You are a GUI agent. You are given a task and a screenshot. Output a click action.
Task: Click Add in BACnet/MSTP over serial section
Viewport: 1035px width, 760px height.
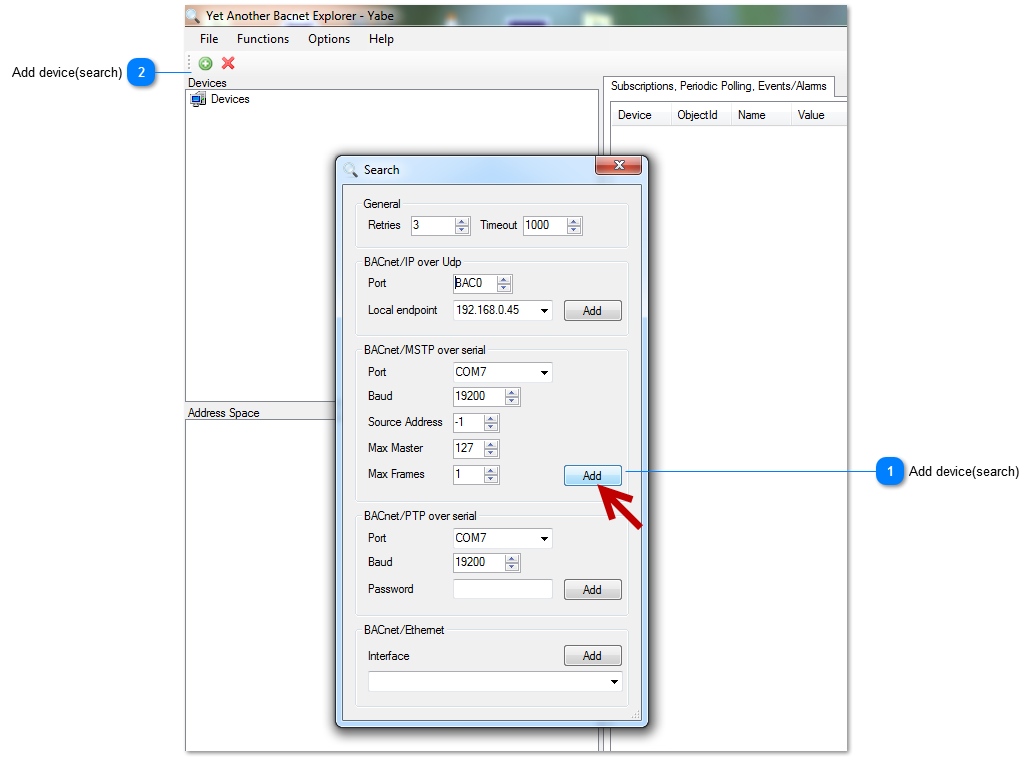click(592, 475)
